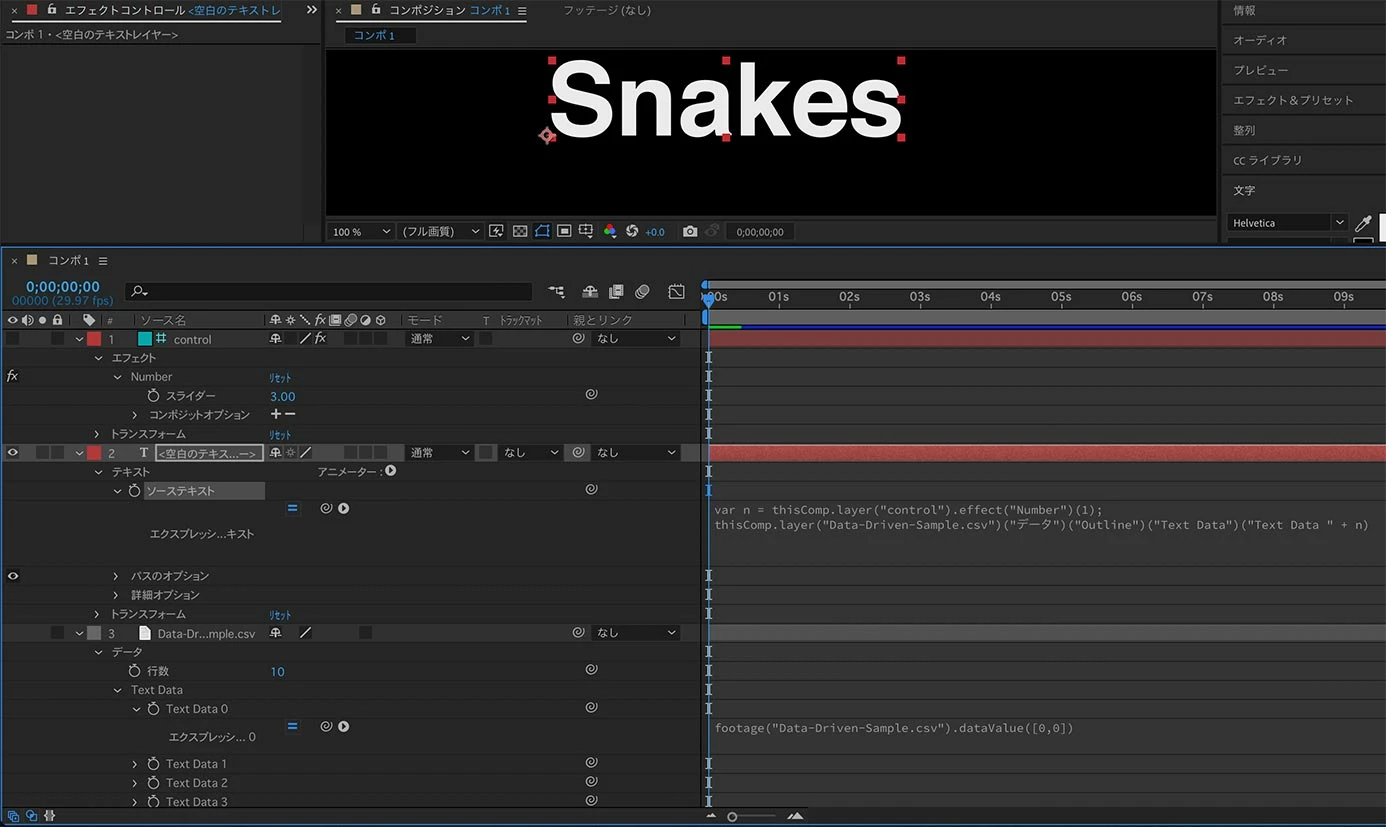Open プレビュー panel tab
1386x827 pixels.
(x=1261, y=70)
